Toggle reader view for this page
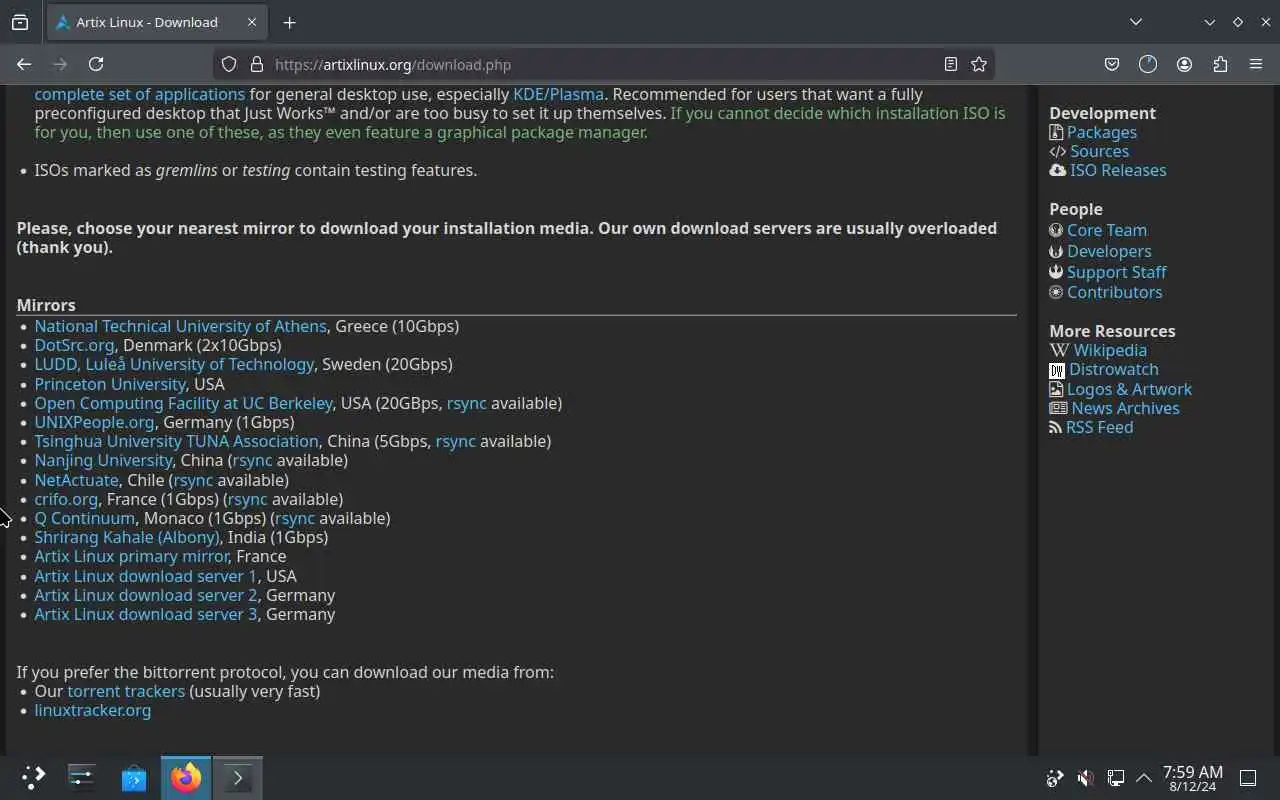 951,64
